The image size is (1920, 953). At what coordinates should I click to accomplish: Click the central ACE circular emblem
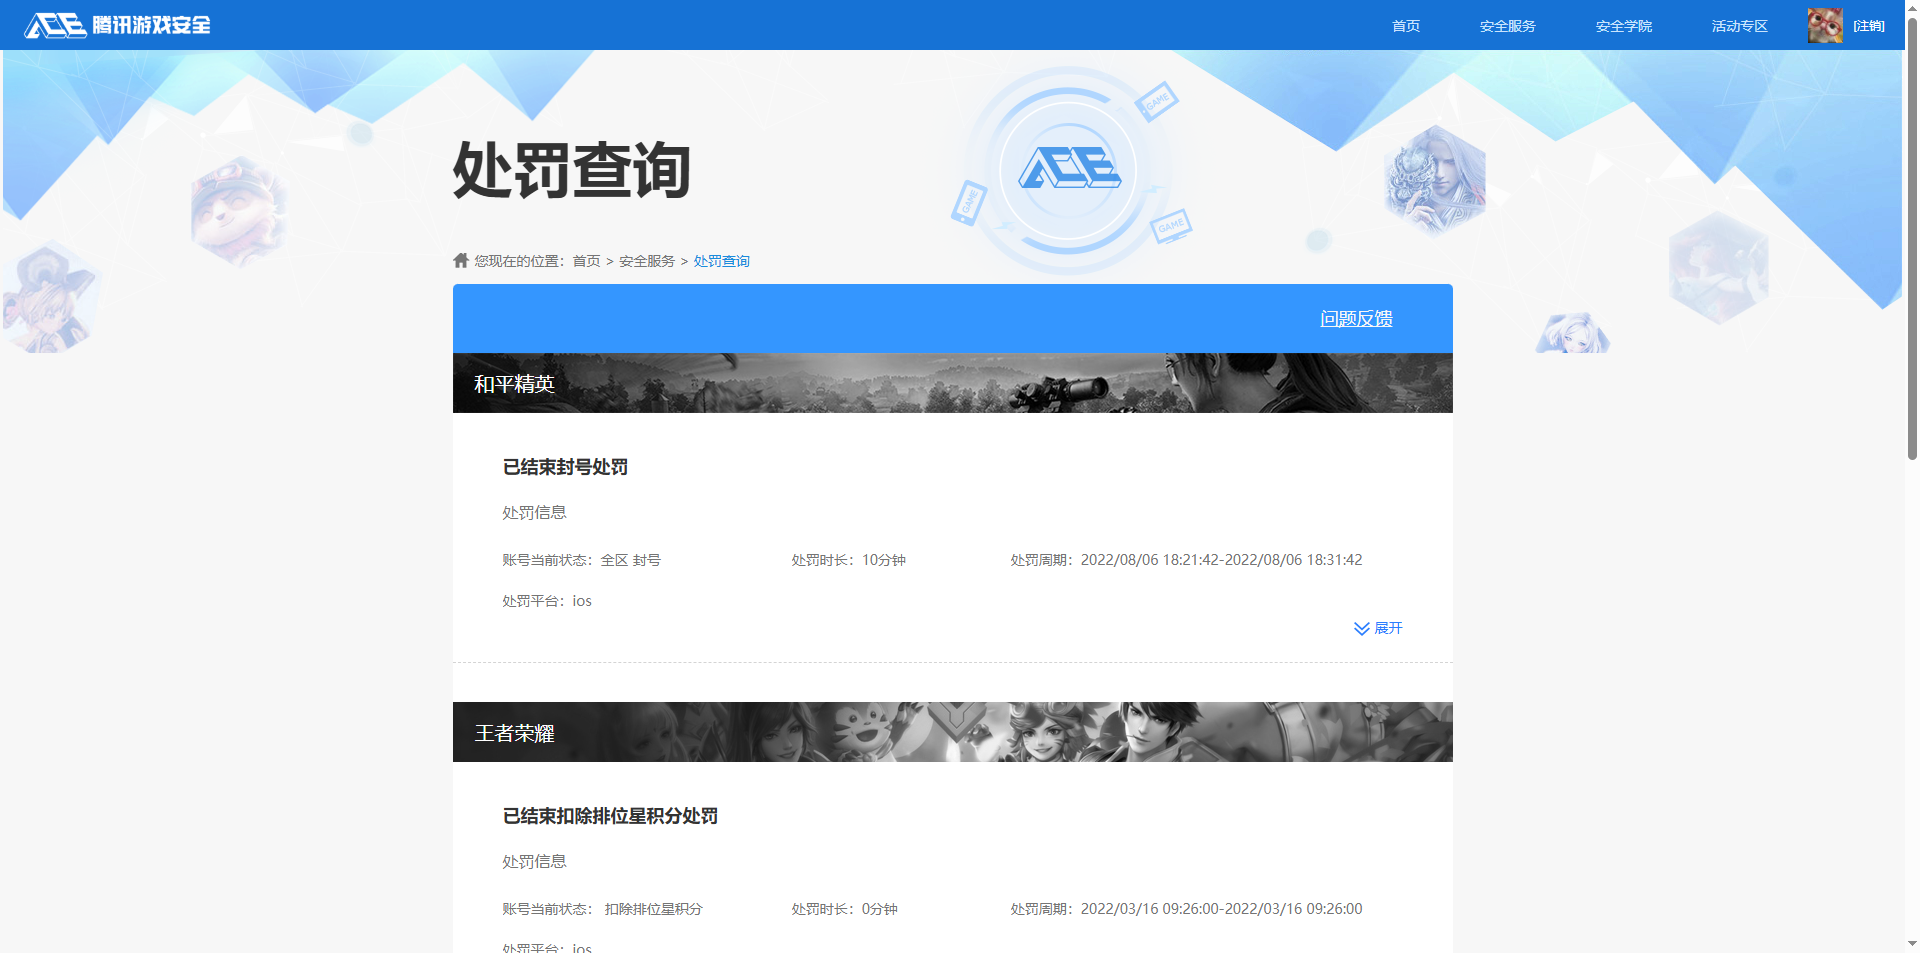point(1068,169)
